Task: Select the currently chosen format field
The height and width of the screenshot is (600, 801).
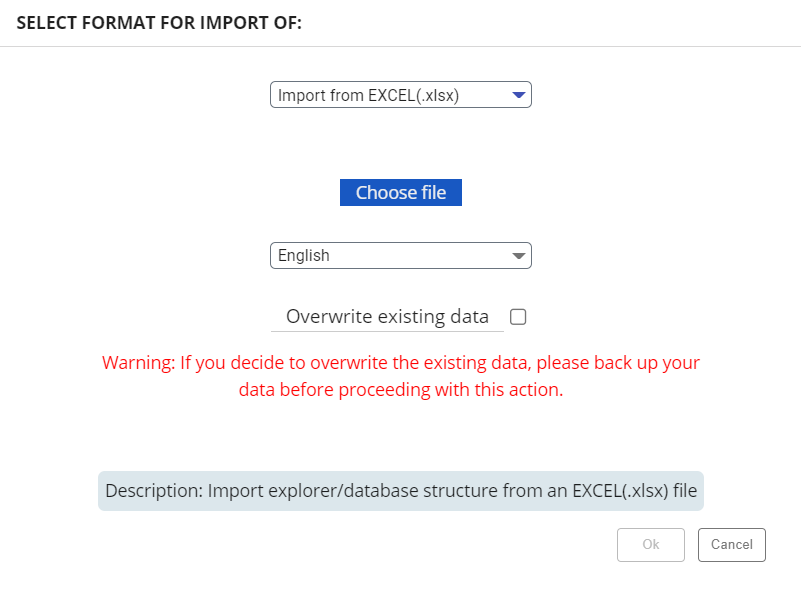Action: click(x=400, y=94)
